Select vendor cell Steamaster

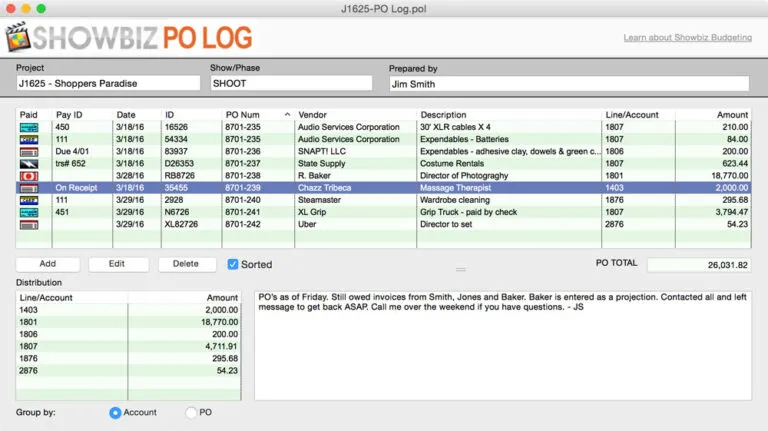[319, 200]
